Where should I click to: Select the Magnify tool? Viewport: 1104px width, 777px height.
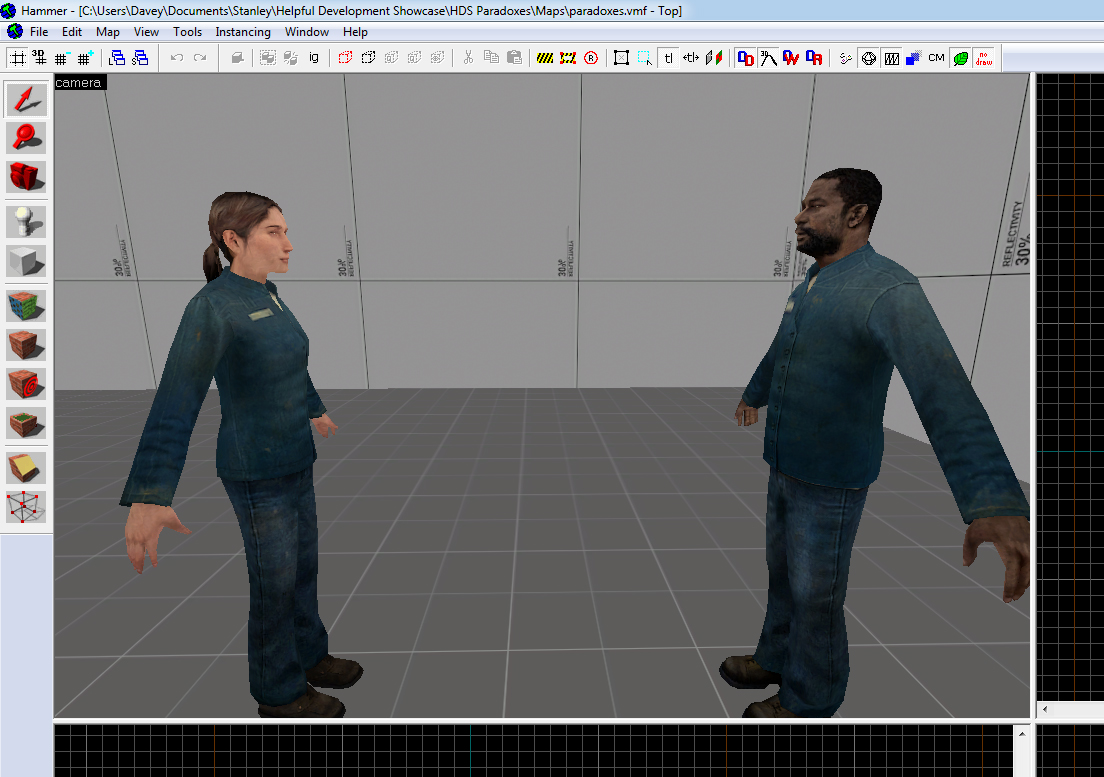[26, 138]
